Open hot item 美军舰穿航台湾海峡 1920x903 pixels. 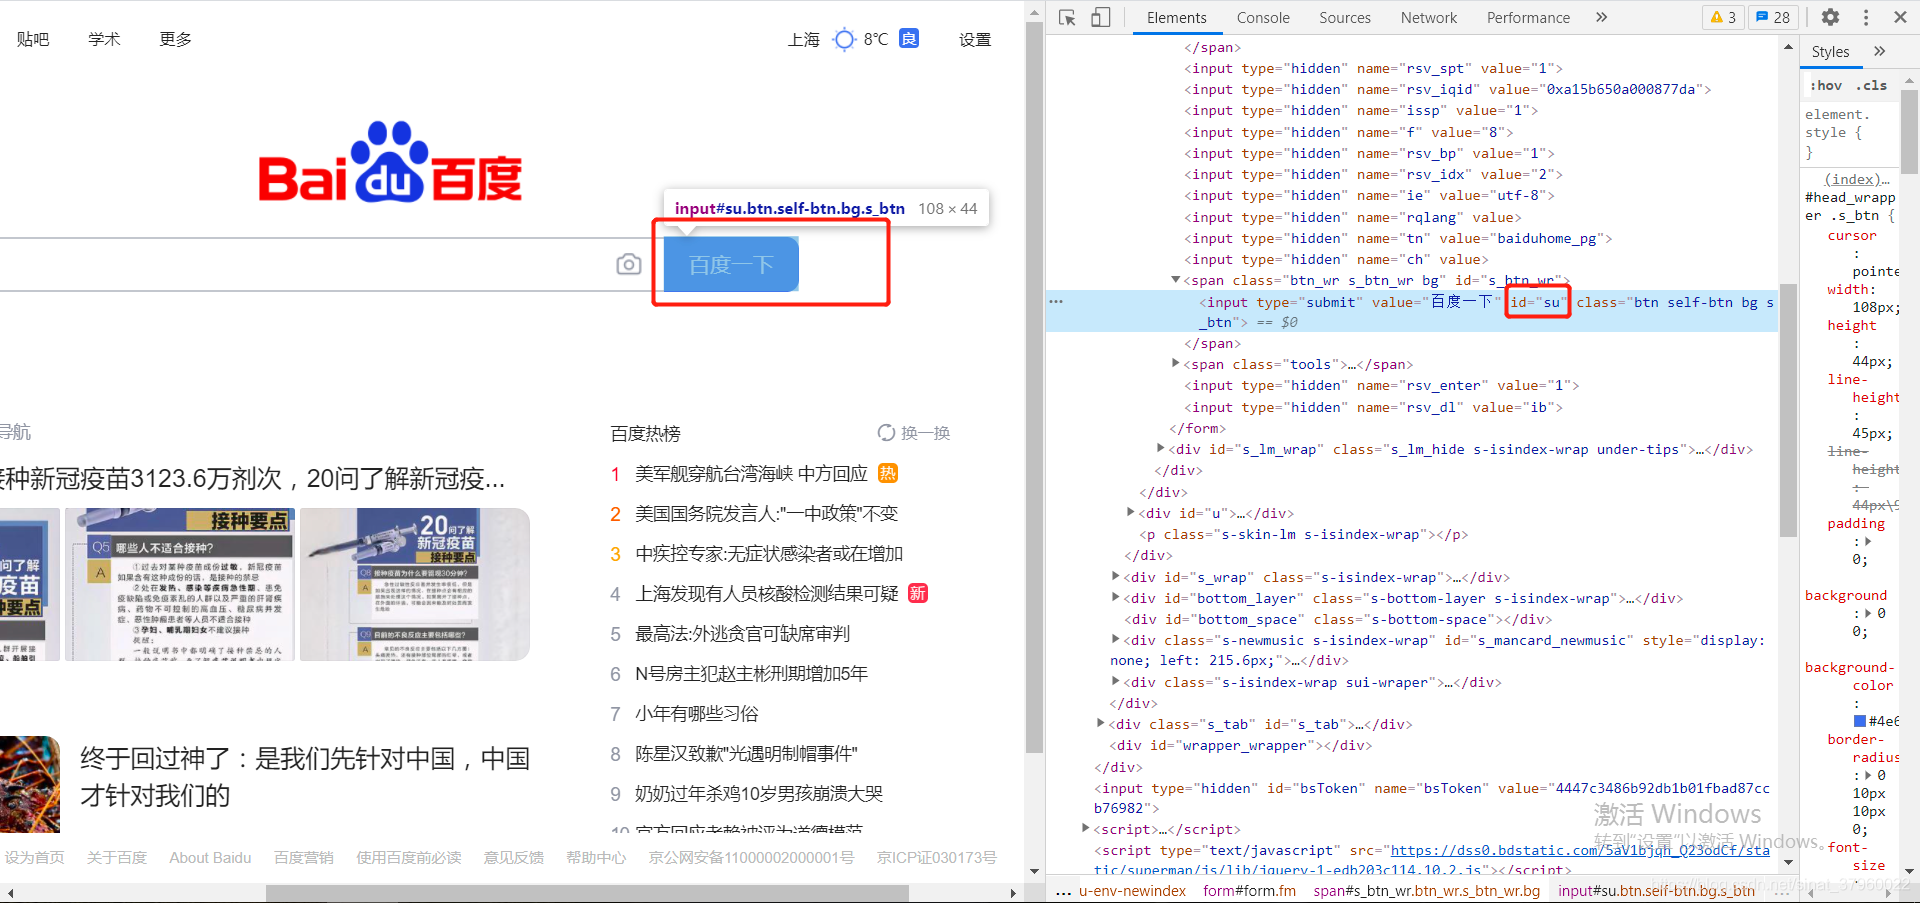(751, 473)
